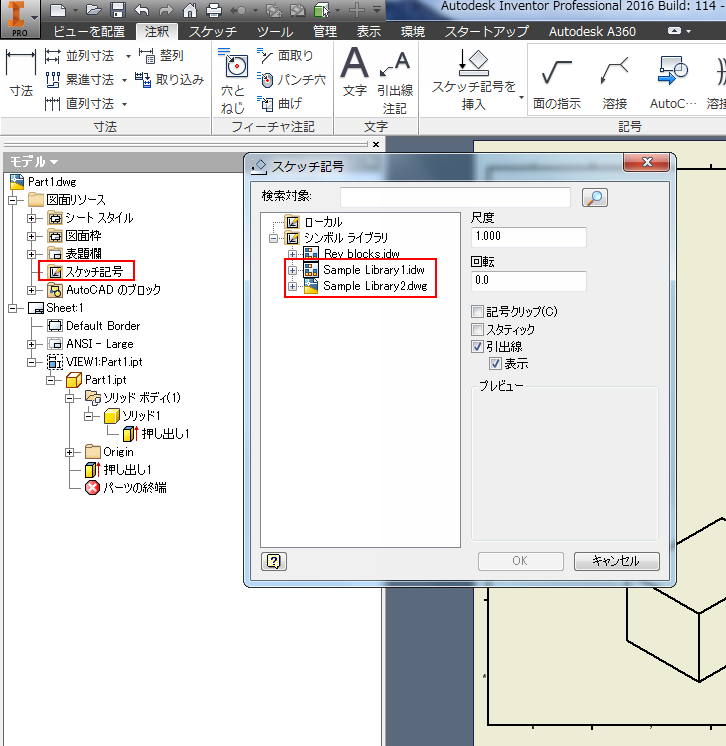Click the スケッチ記号を挿入 insert sketch symbol tool
Screen dimensions: 726x746
click(474, 80)
